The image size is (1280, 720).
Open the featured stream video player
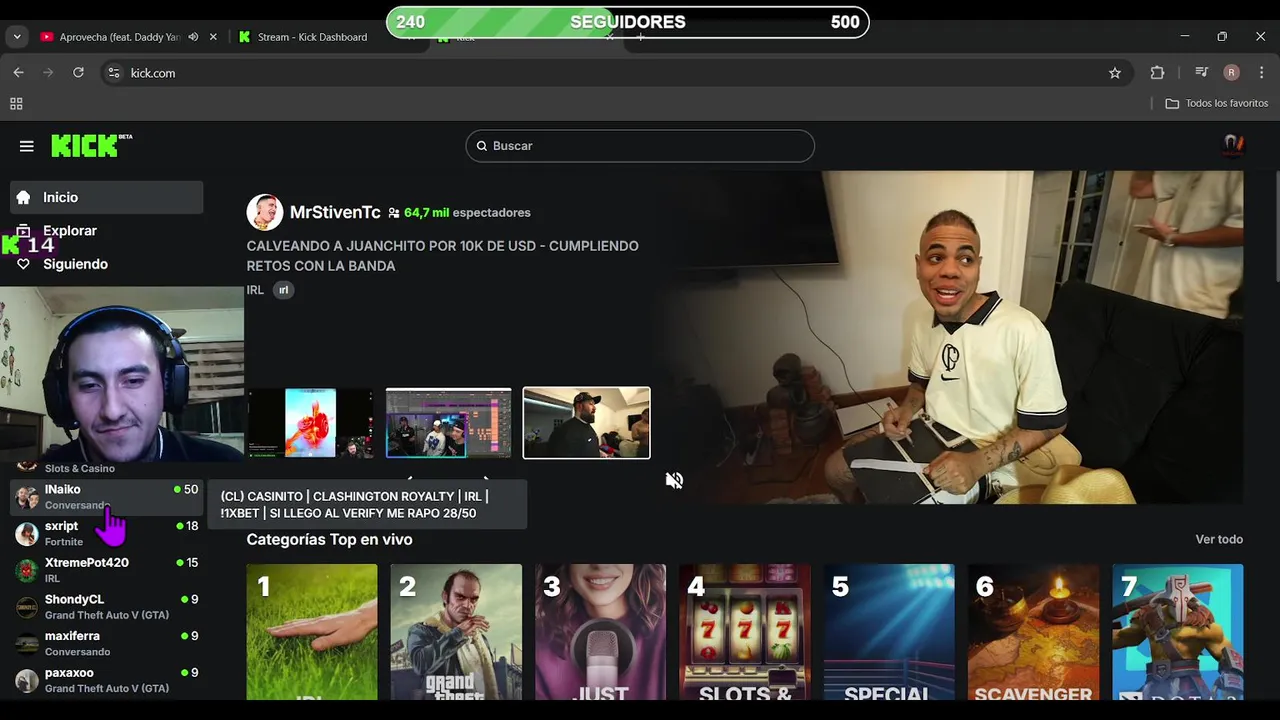[x=947, y=337]
